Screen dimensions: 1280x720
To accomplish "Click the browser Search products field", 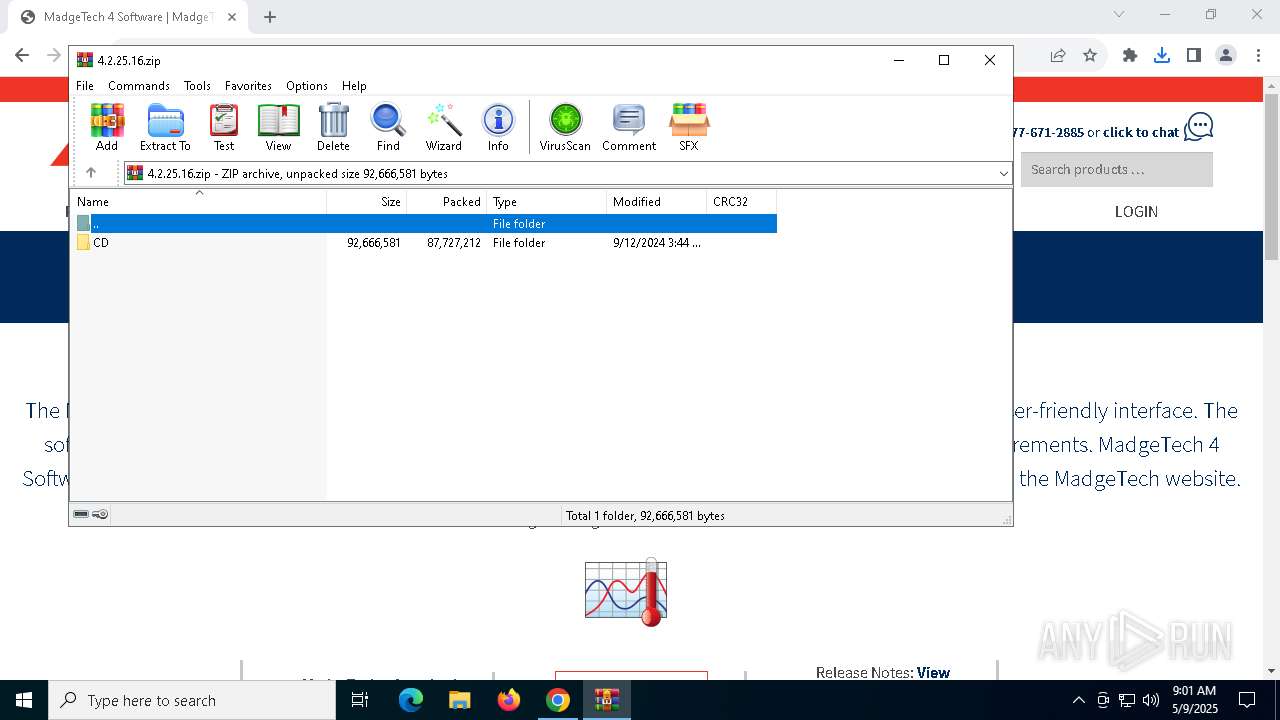I will (x=1117, y=170).
